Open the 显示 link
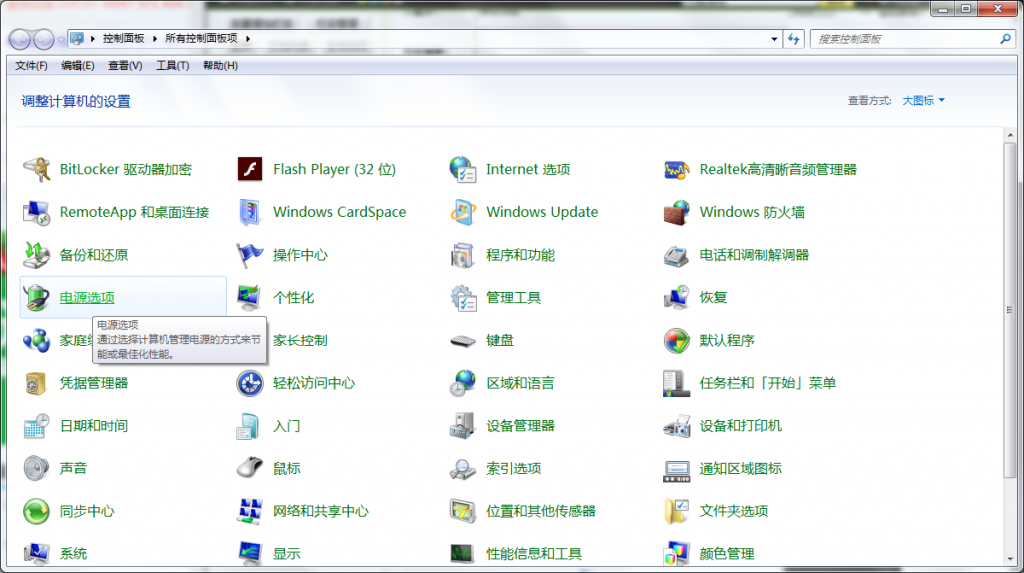This screenshot has height=573, width=1024. [x=287, y=554]
